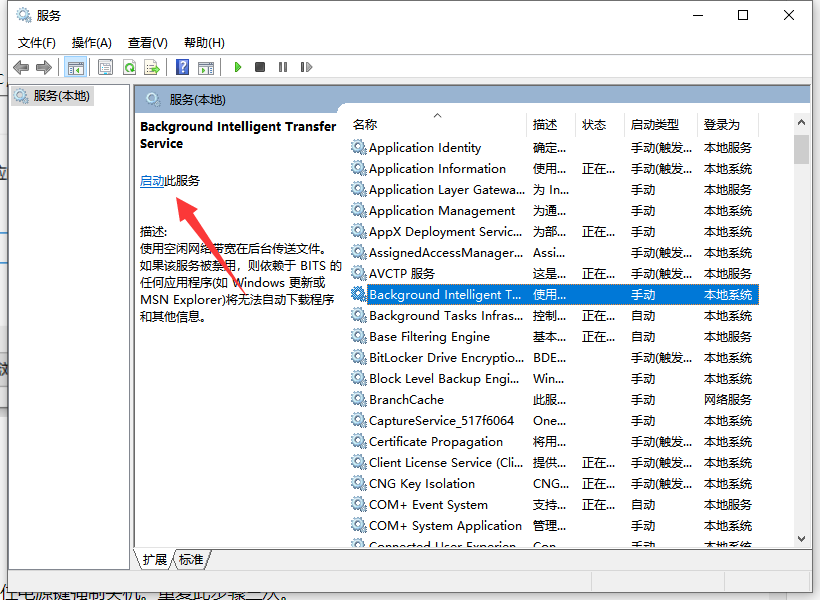Start the service using the green play icon
This screenshot has height=600, width=820.
(237, 67)
